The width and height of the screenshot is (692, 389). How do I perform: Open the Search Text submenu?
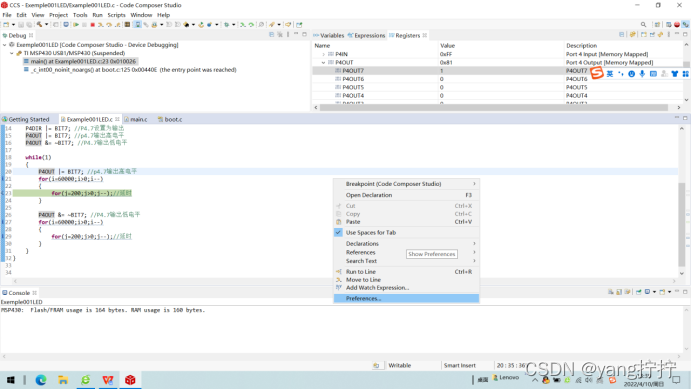pyautogui.click(x=406, y=261)
